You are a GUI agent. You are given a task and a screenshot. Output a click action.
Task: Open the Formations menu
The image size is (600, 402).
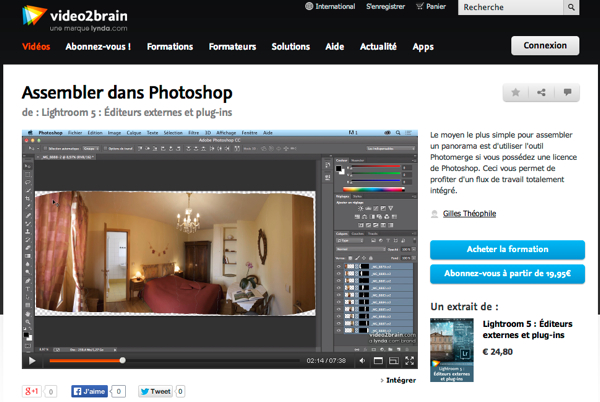(170, 47)
